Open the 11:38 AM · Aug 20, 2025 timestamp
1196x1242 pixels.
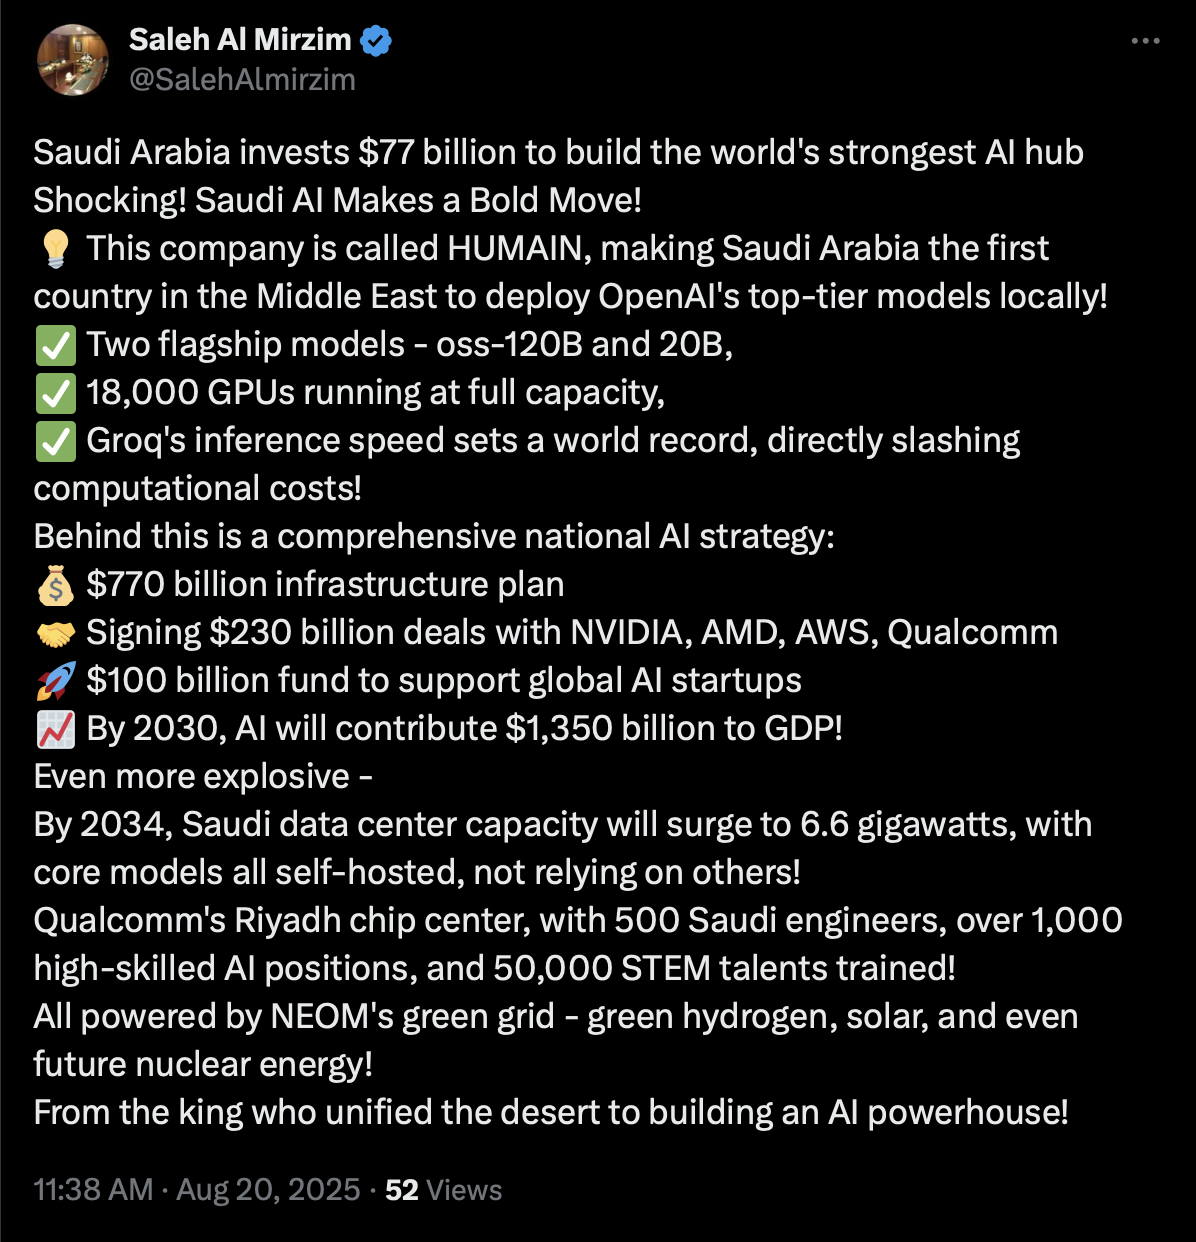[197, 1190]
